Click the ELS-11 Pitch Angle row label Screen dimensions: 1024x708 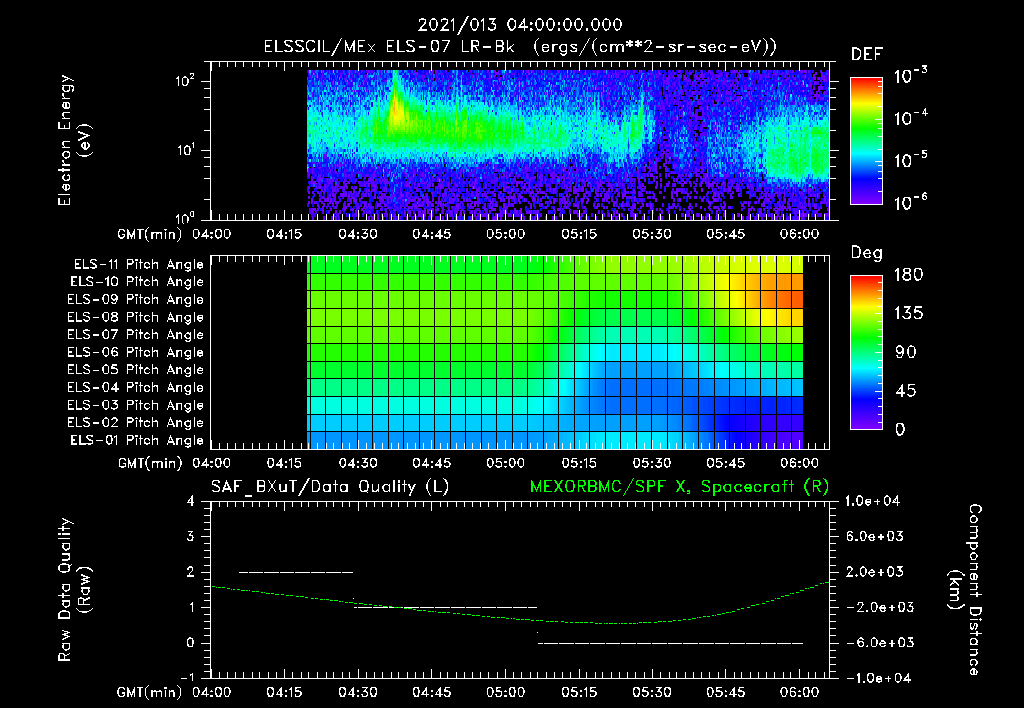point(138,265)
